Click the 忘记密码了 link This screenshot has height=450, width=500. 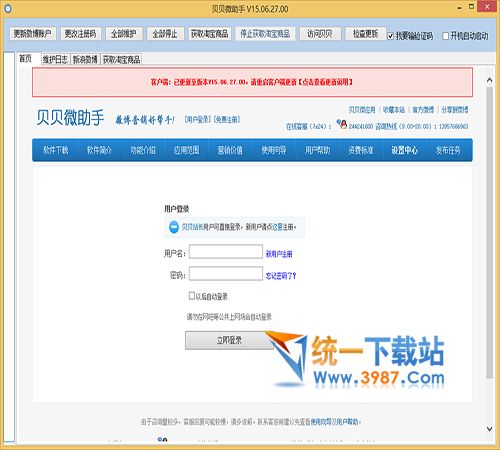(281, 276)
